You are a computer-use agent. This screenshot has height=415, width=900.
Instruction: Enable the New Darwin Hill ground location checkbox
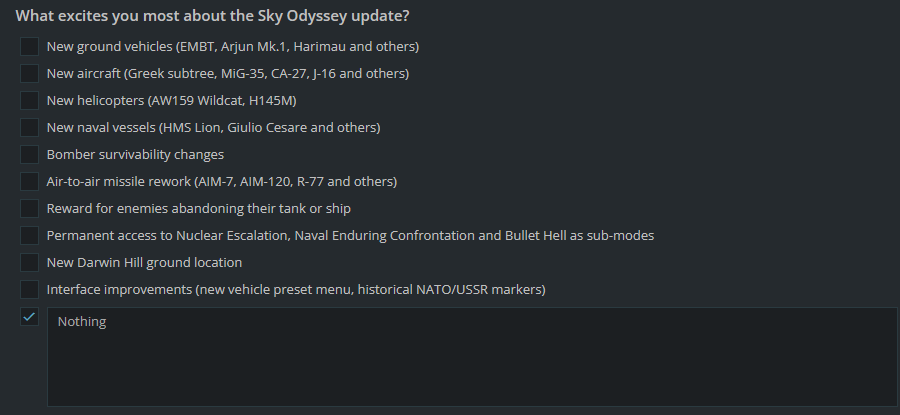click(x=29, y=262)
